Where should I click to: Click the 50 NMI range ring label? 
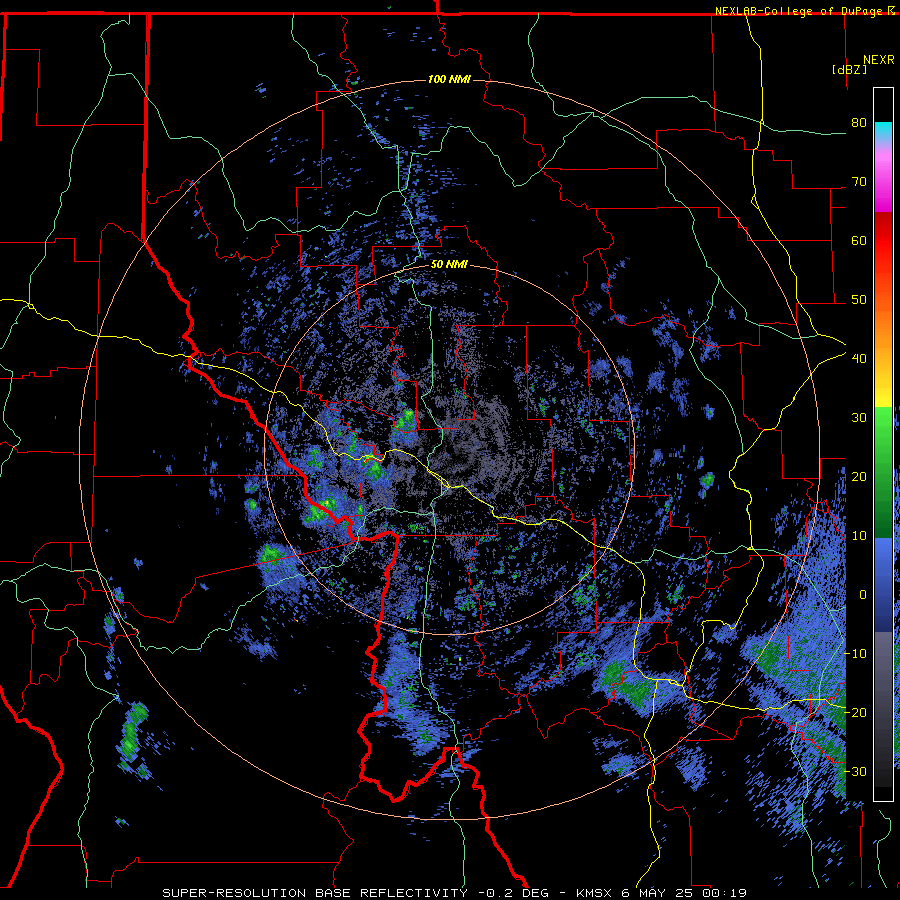(x=449, y=265)
